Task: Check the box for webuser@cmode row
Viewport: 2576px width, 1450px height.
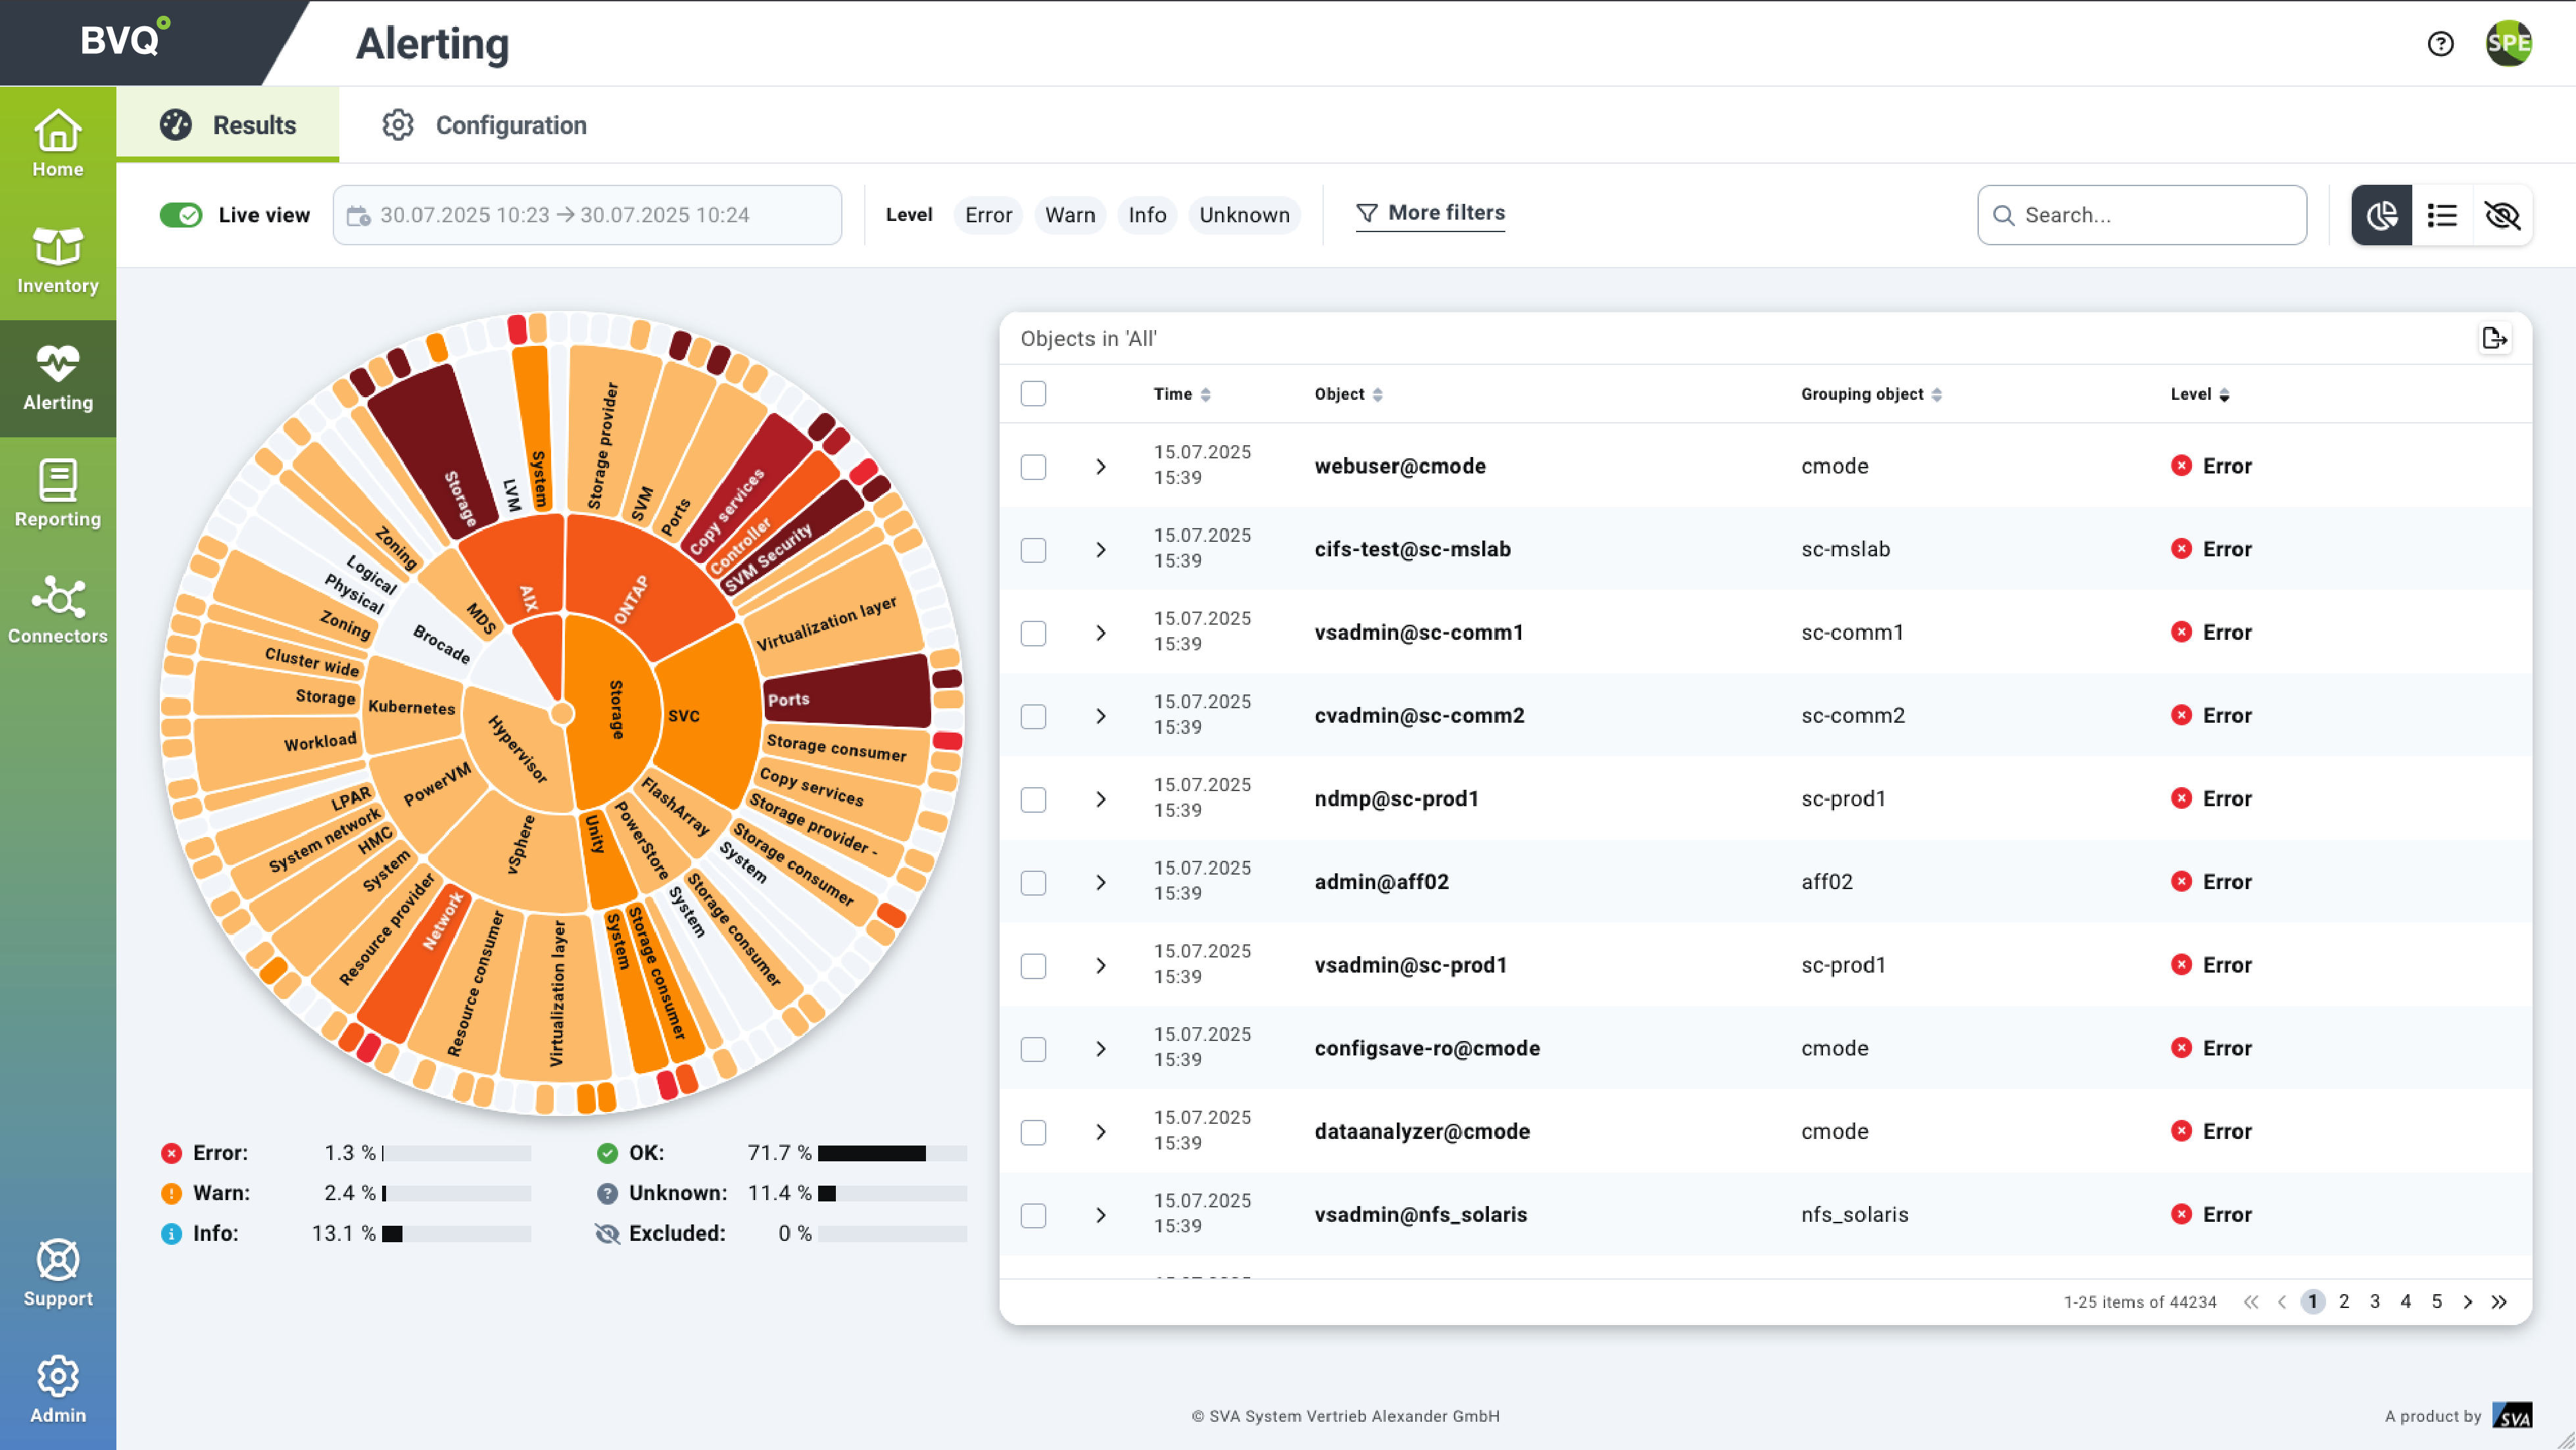Action: pyautogui.click(x=1033, y=467)
